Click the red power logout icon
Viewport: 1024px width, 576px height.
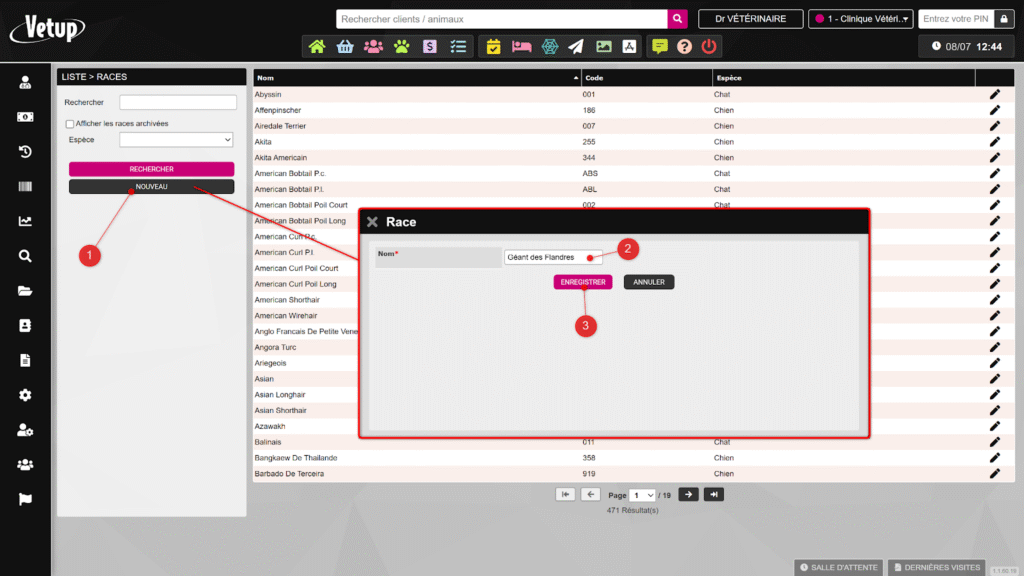(709, 46)
